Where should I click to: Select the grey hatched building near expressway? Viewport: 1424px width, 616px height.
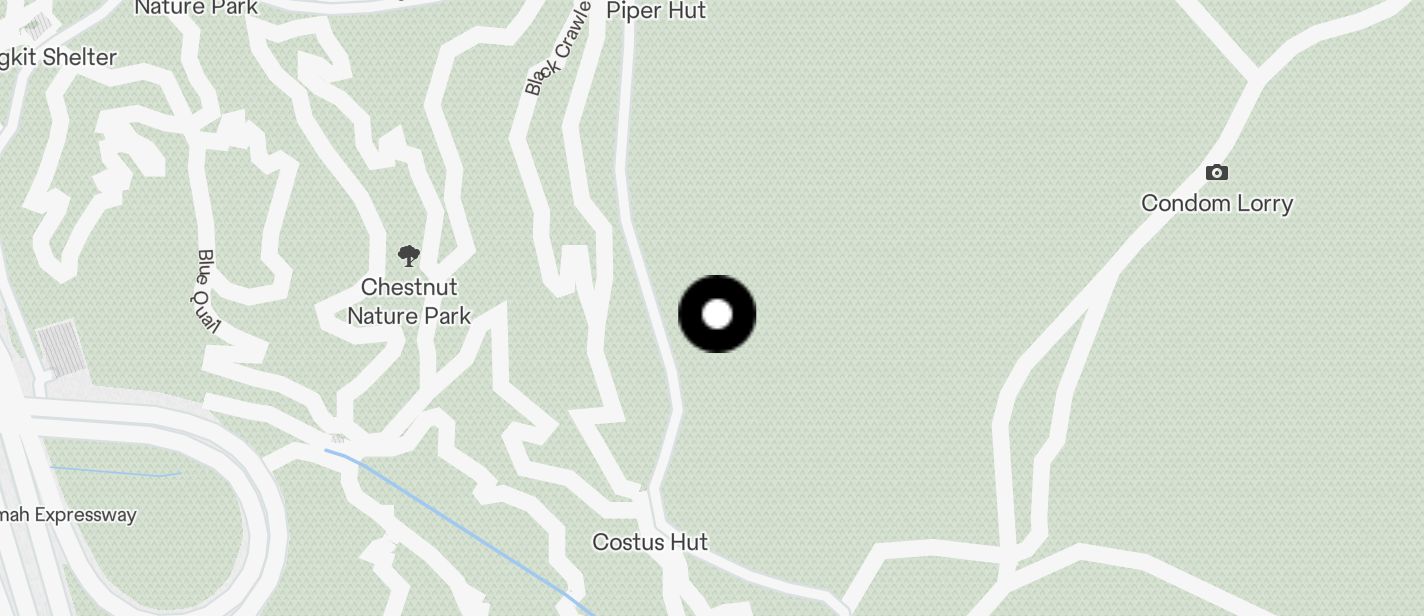point(62,347)
